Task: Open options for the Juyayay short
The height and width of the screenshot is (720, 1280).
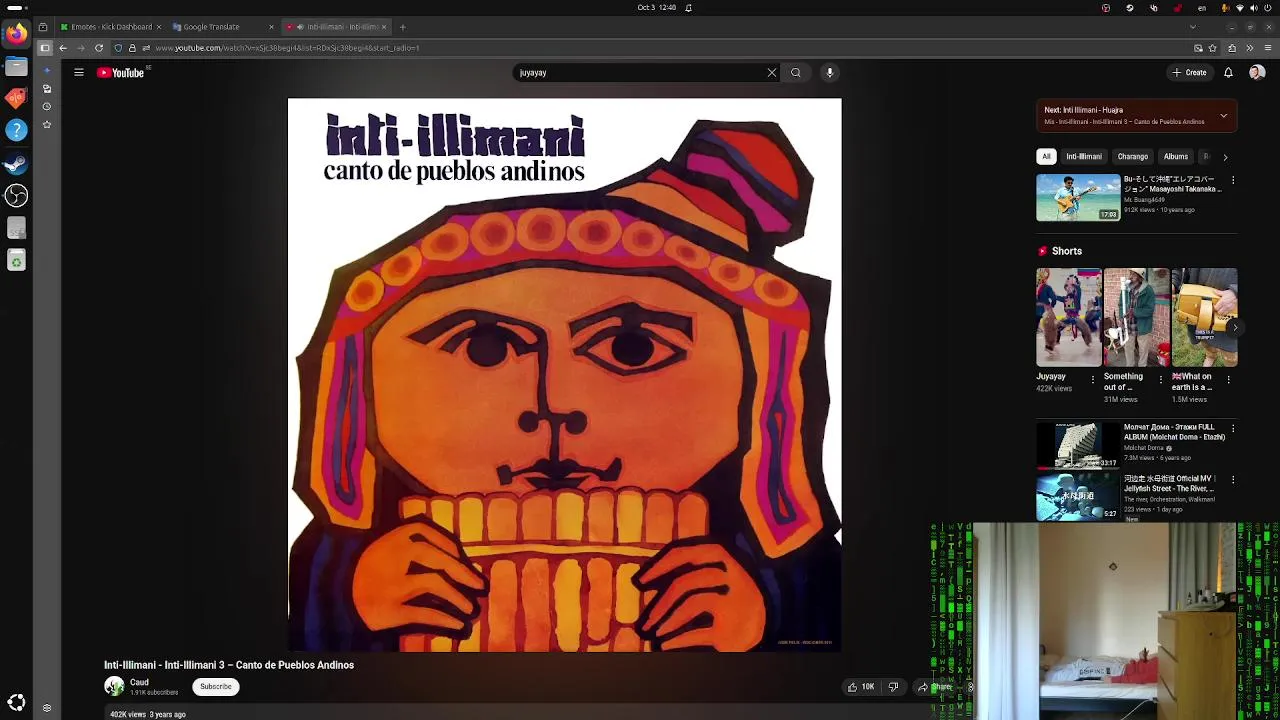Action: click(x=1092, y=379)
